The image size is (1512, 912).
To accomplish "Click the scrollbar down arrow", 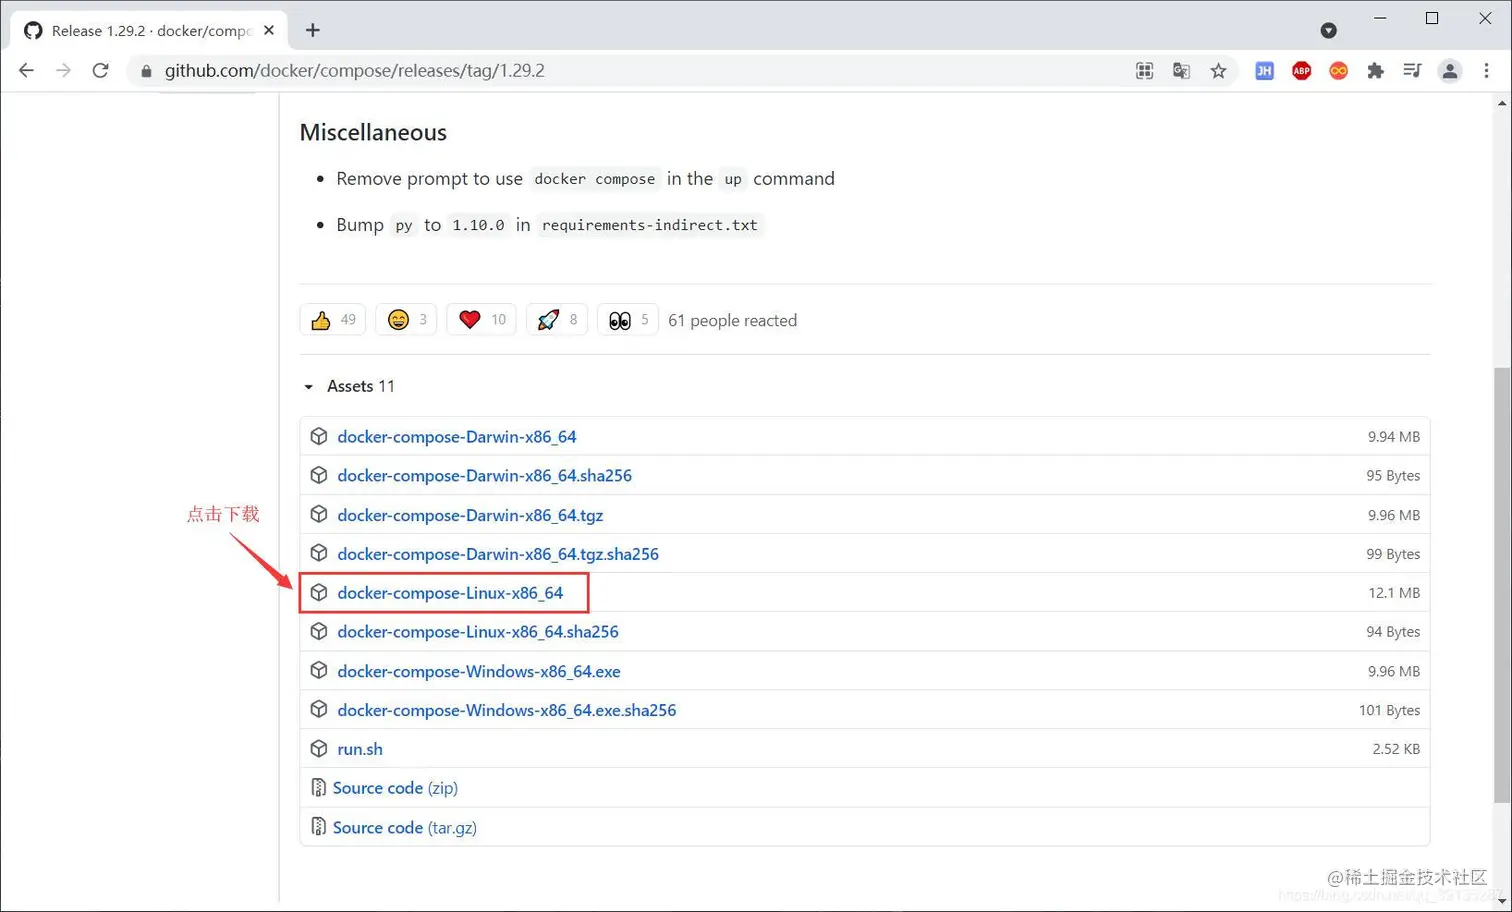I will pyautogui.click(x=1502, y=901).
